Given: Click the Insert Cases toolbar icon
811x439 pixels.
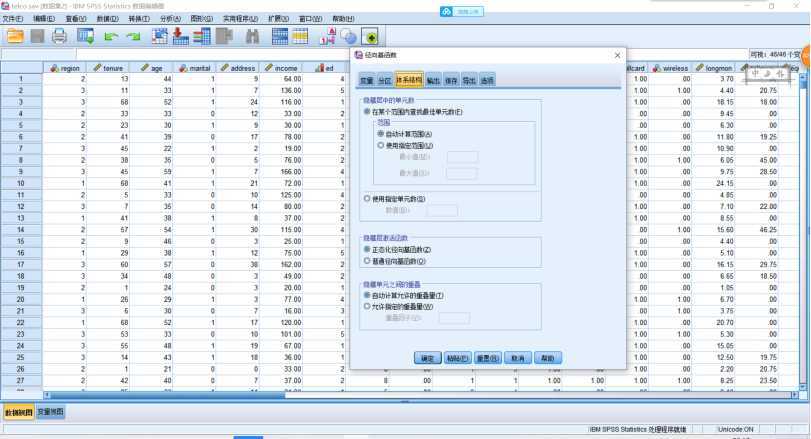Looking at the screenshot, I should pyautogui.click(x=279, y=36).
